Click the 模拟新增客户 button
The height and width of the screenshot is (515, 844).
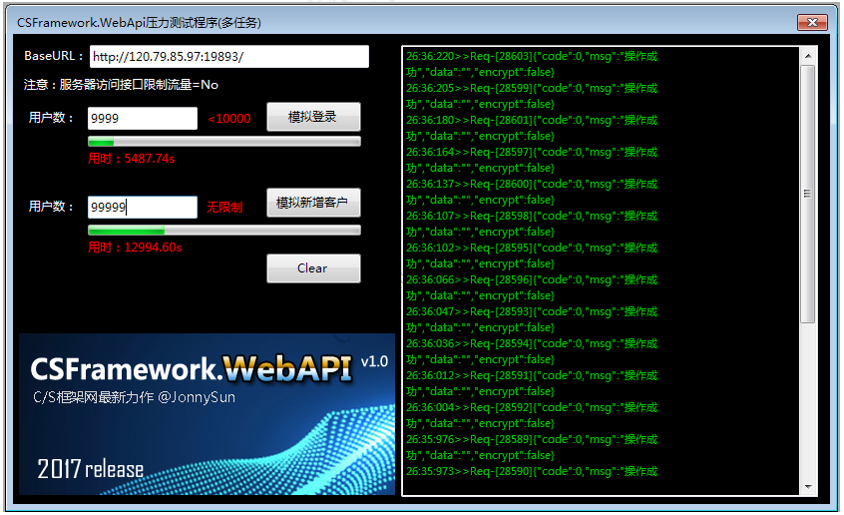point(313,203)
